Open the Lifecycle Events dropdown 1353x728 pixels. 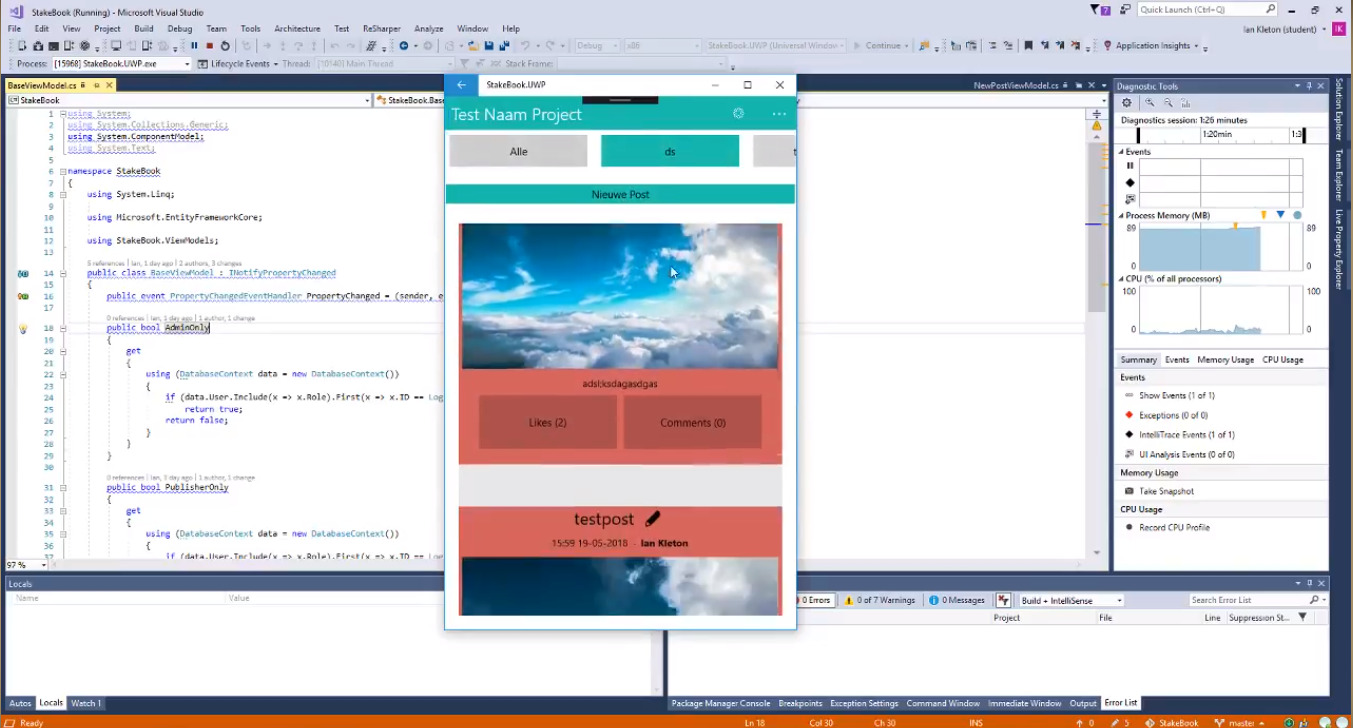point(276,64)
